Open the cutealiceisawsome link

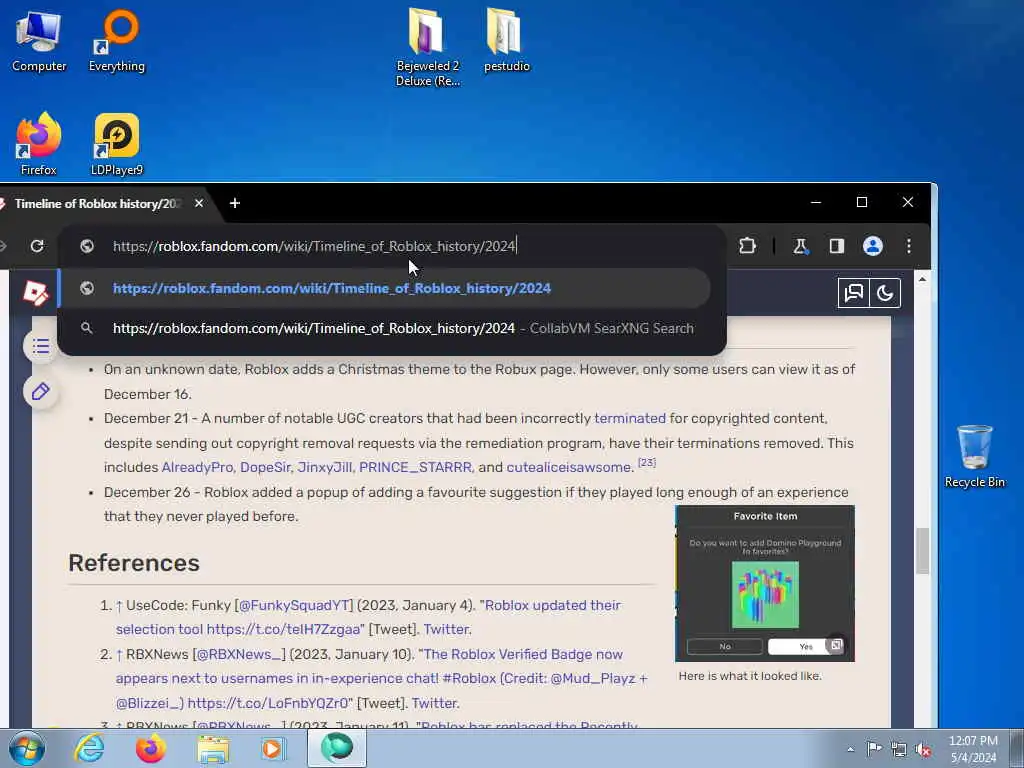click(x=569, y=467)
